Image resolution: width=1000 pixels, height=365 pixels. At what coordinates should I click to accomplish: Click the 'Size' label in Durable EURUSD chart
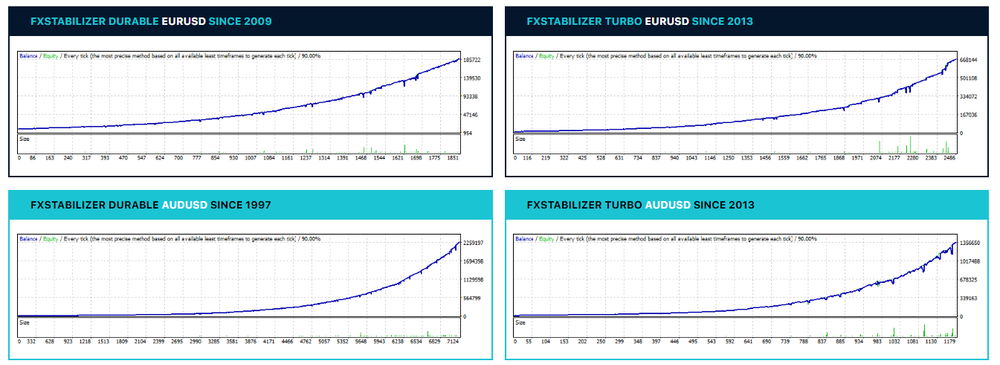click(x=24, y=138)
